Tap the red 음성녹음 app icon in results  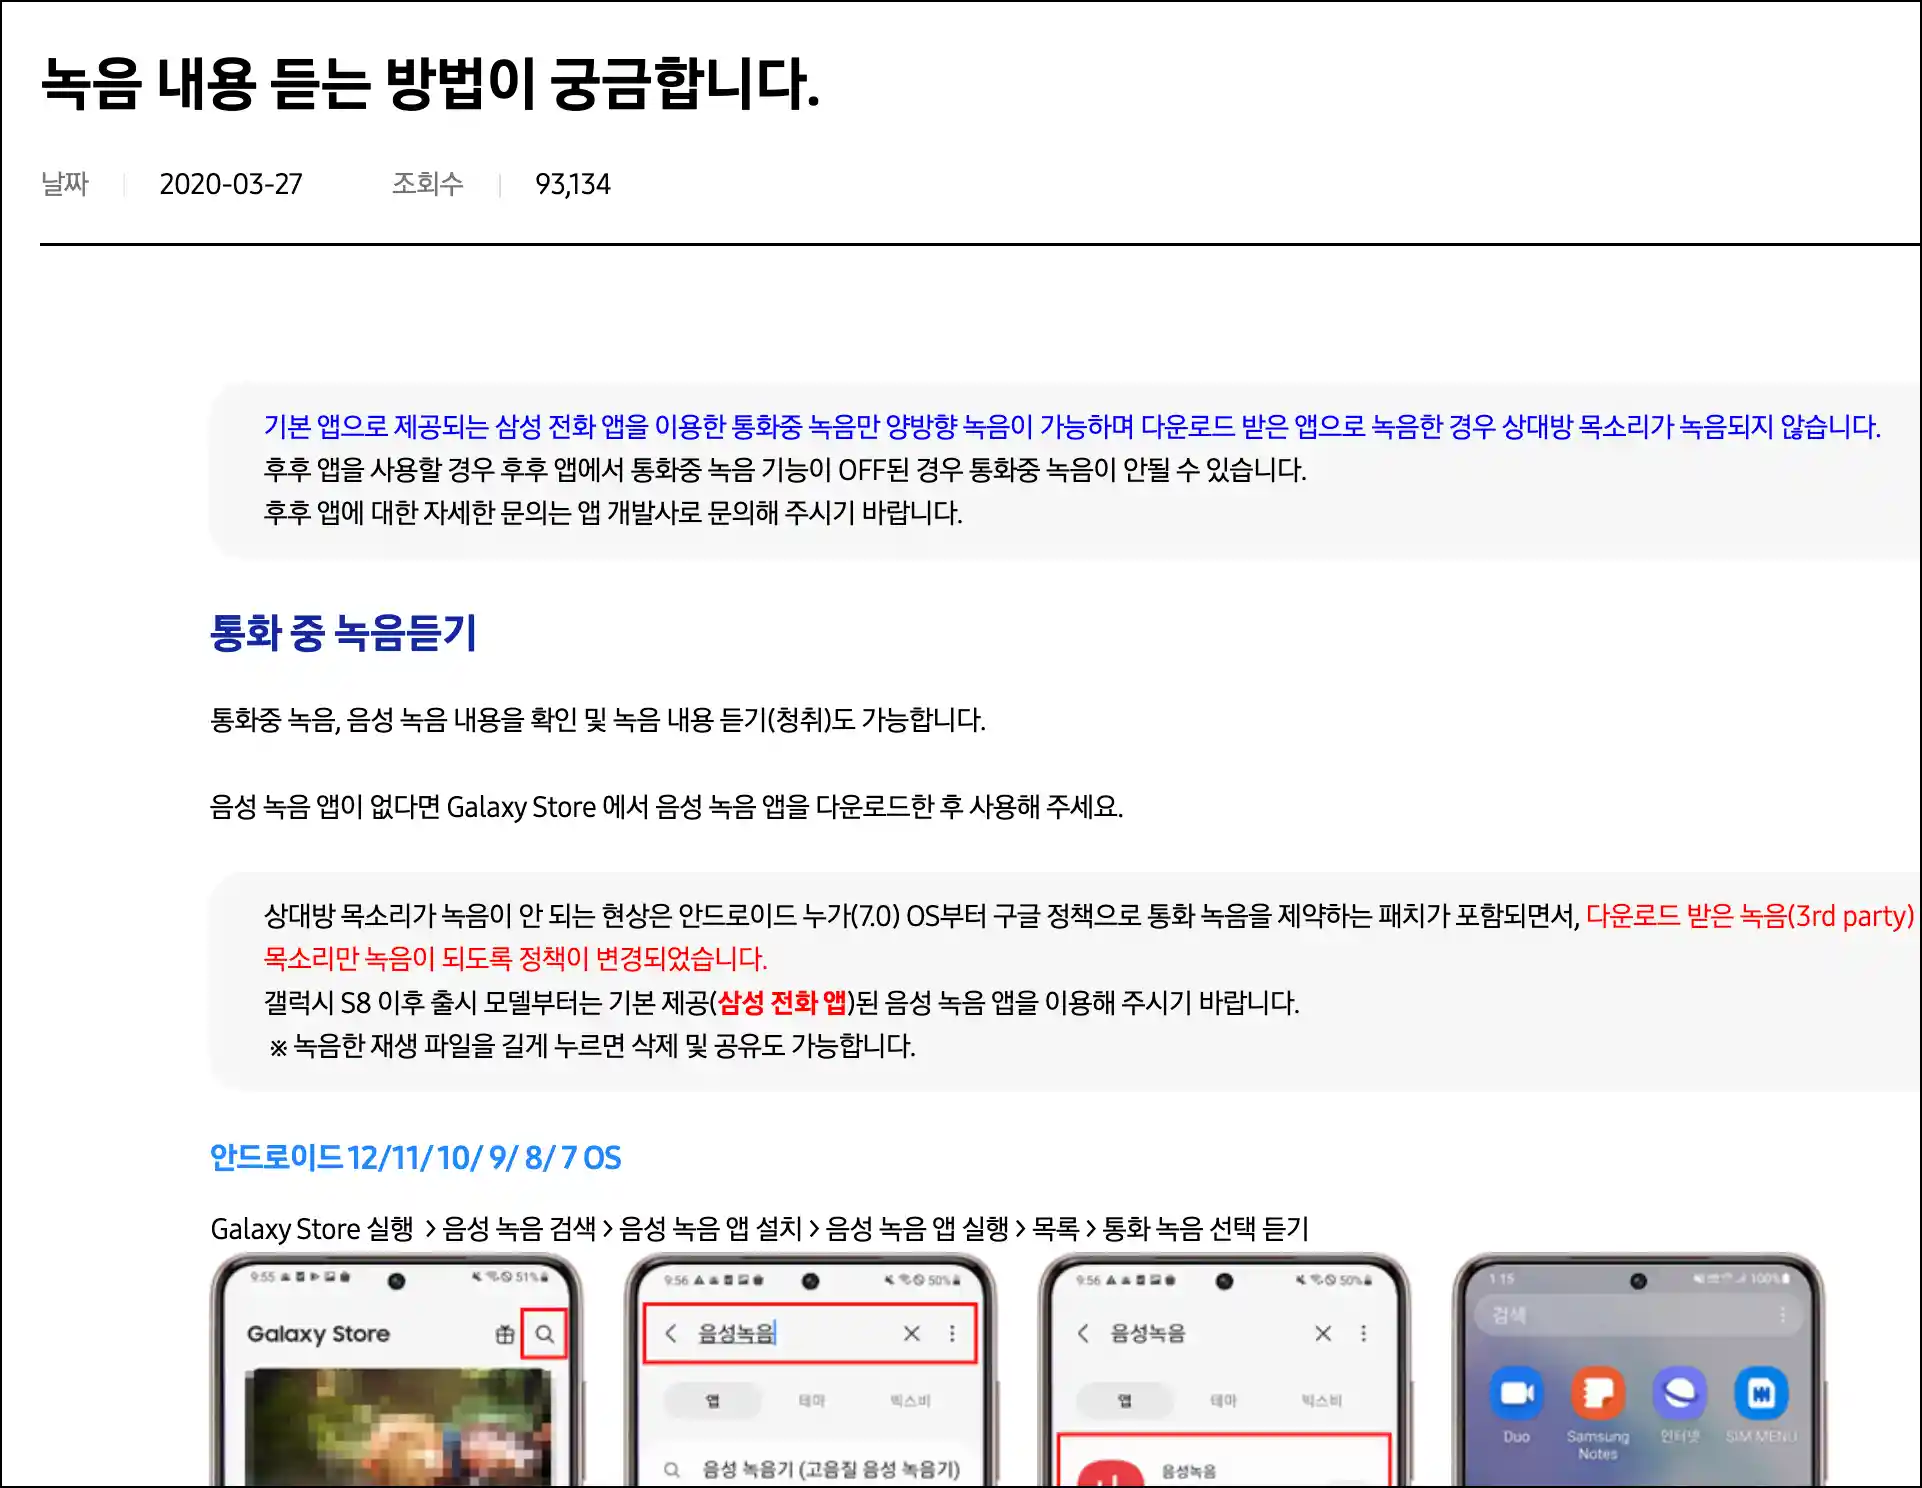click(x=1109, y=1474)
